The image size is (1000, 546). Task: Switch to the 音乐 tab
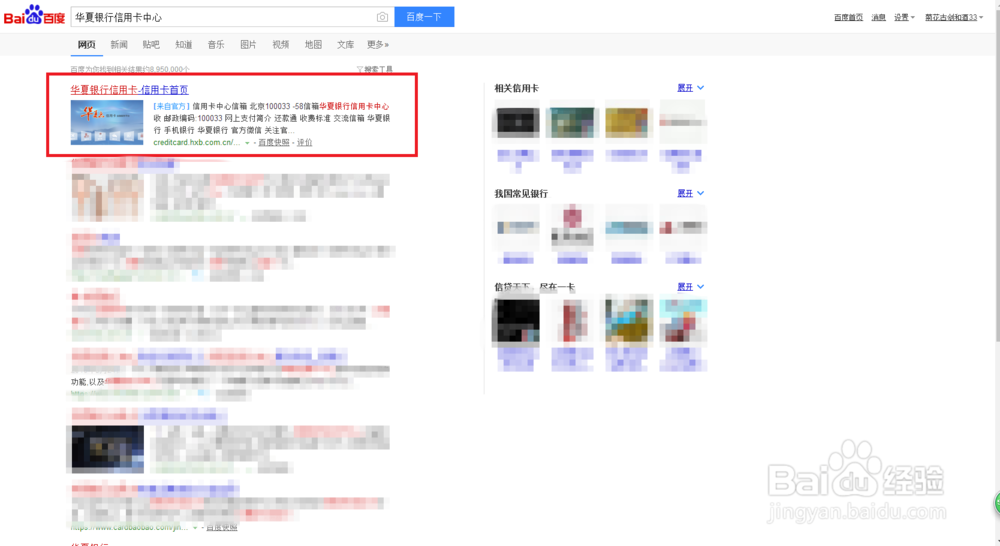pos(216,45)
